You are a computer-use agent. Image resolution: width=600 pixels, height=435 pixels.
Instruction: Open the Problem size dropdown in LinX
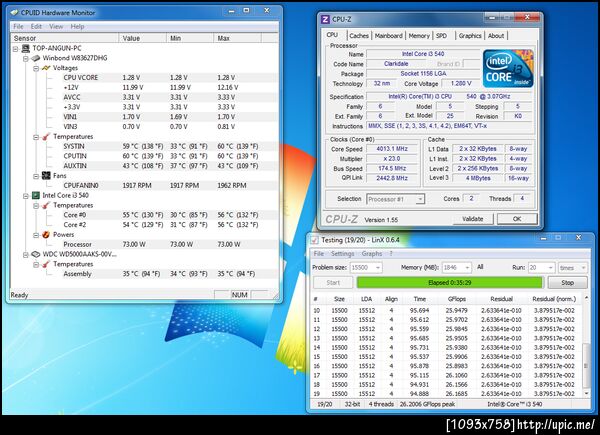click(378, 267)
